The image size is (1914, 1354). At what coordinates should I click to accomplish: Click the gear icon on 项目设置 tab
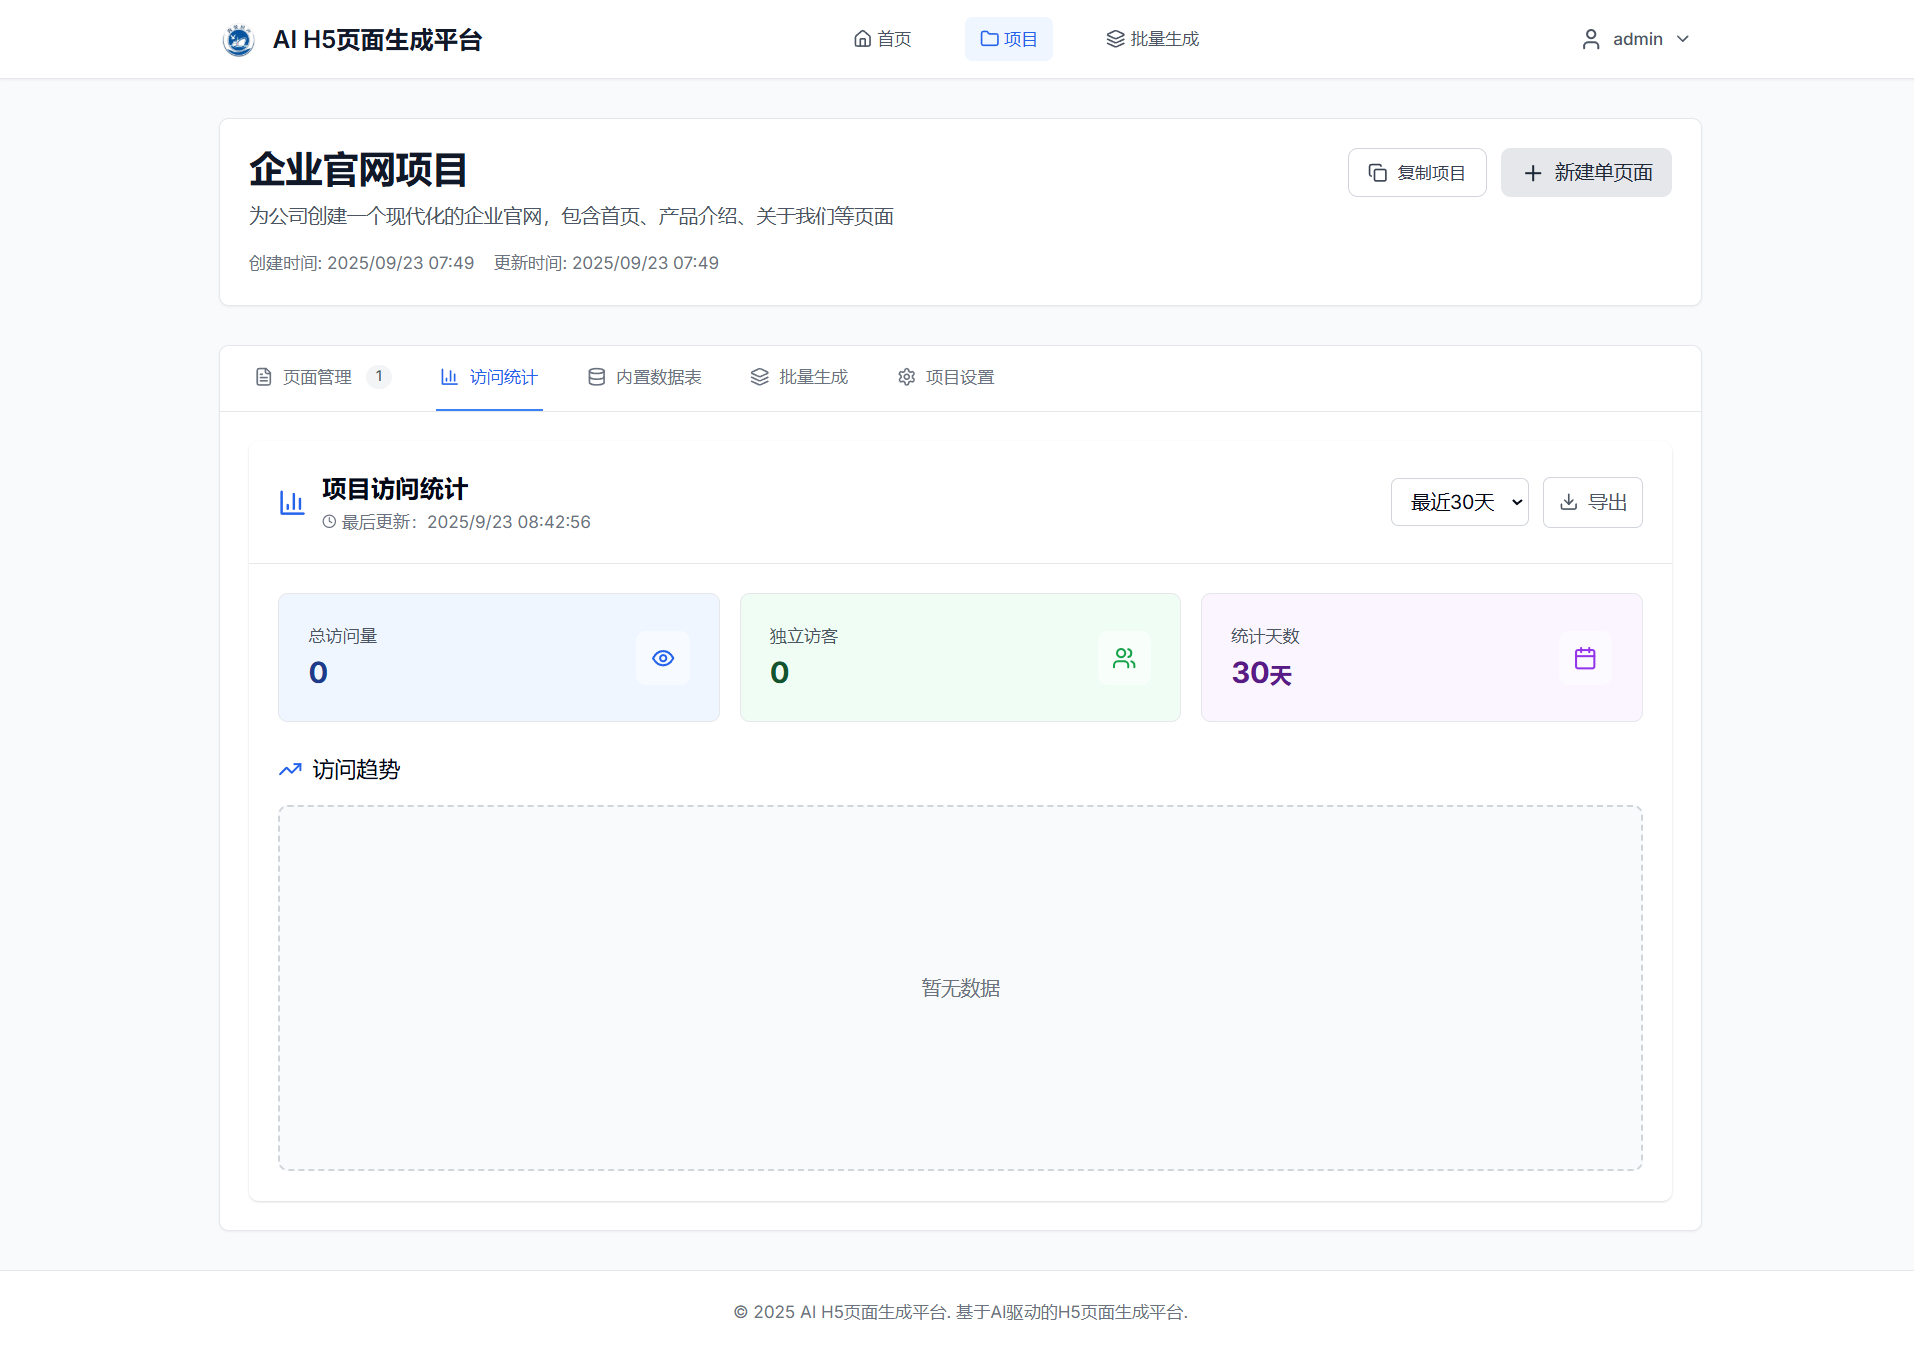[906, 377]
